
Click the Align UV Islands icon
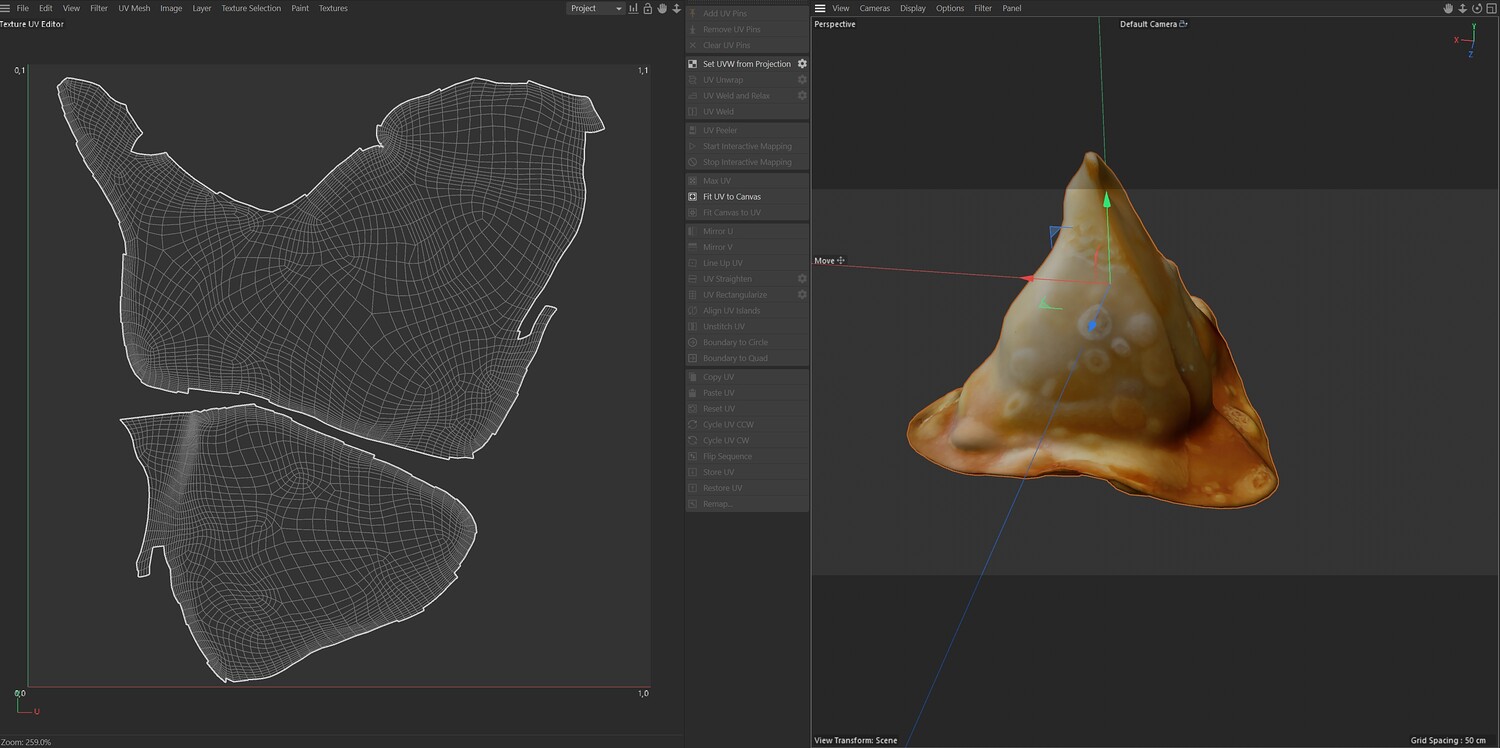coord(693,311)
